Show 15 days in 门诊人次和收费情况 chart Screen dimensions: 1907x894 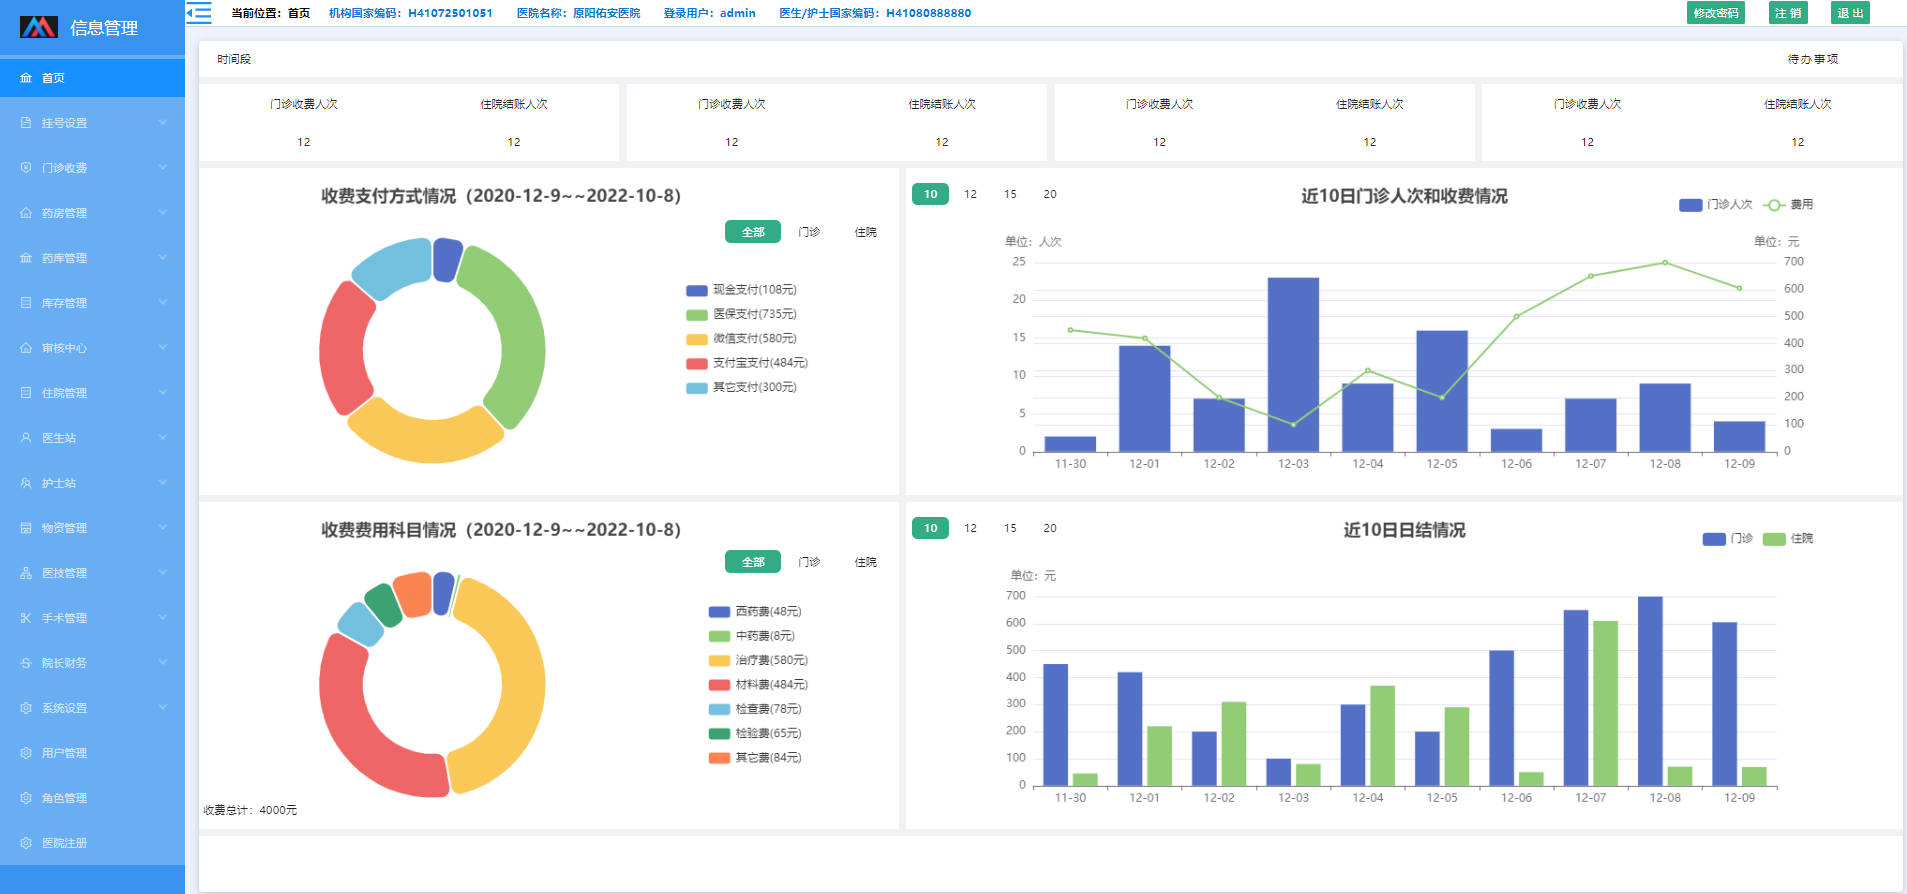[1010, 194]
